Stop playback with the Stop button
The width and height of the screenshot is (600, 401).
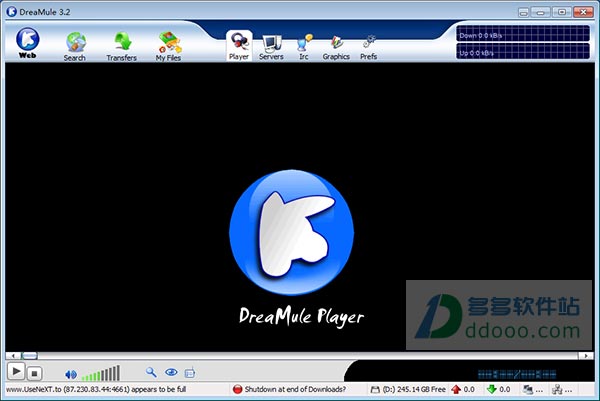click(x=34, y=373)
